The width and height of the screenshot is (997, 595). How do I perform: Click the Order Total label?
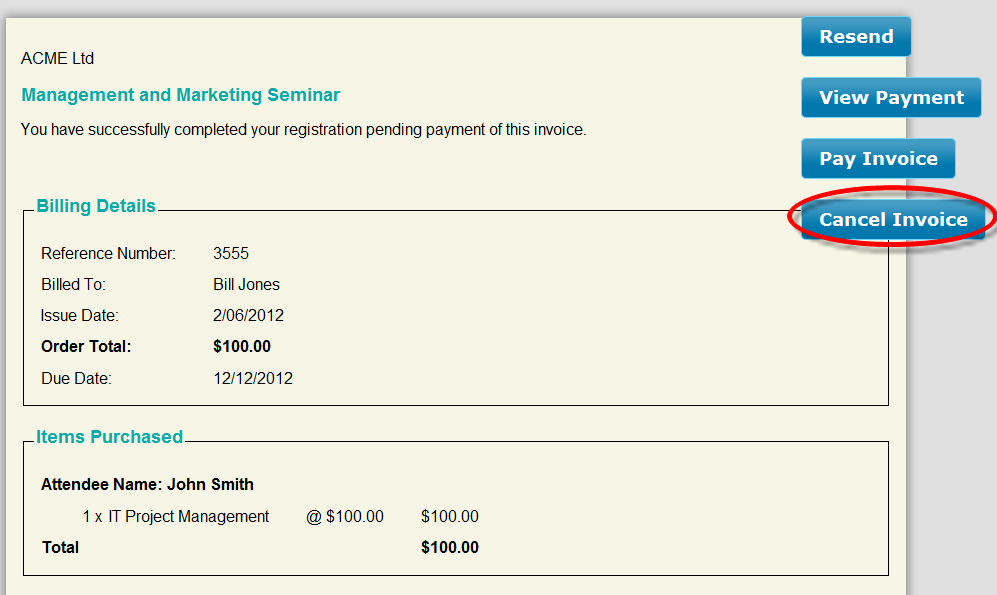coord(86,346)
